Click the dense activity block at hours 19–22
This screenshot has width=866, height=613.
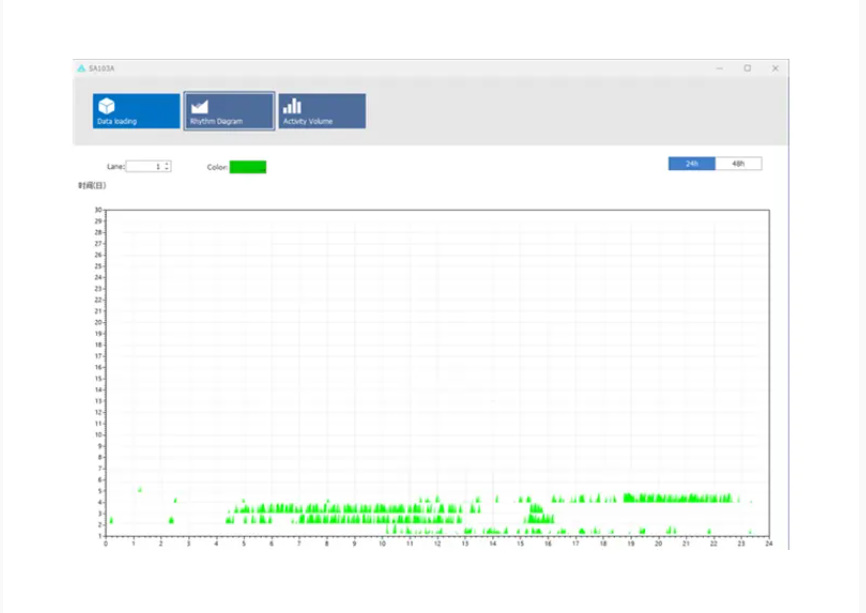click(678, 498)
